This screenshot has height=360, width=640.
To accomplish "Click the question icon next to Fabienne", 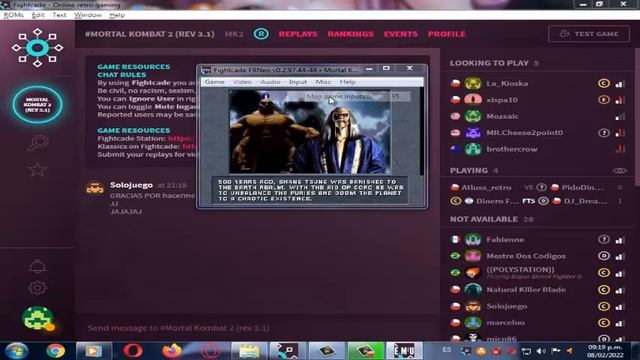I will click(x=604, y=239).
